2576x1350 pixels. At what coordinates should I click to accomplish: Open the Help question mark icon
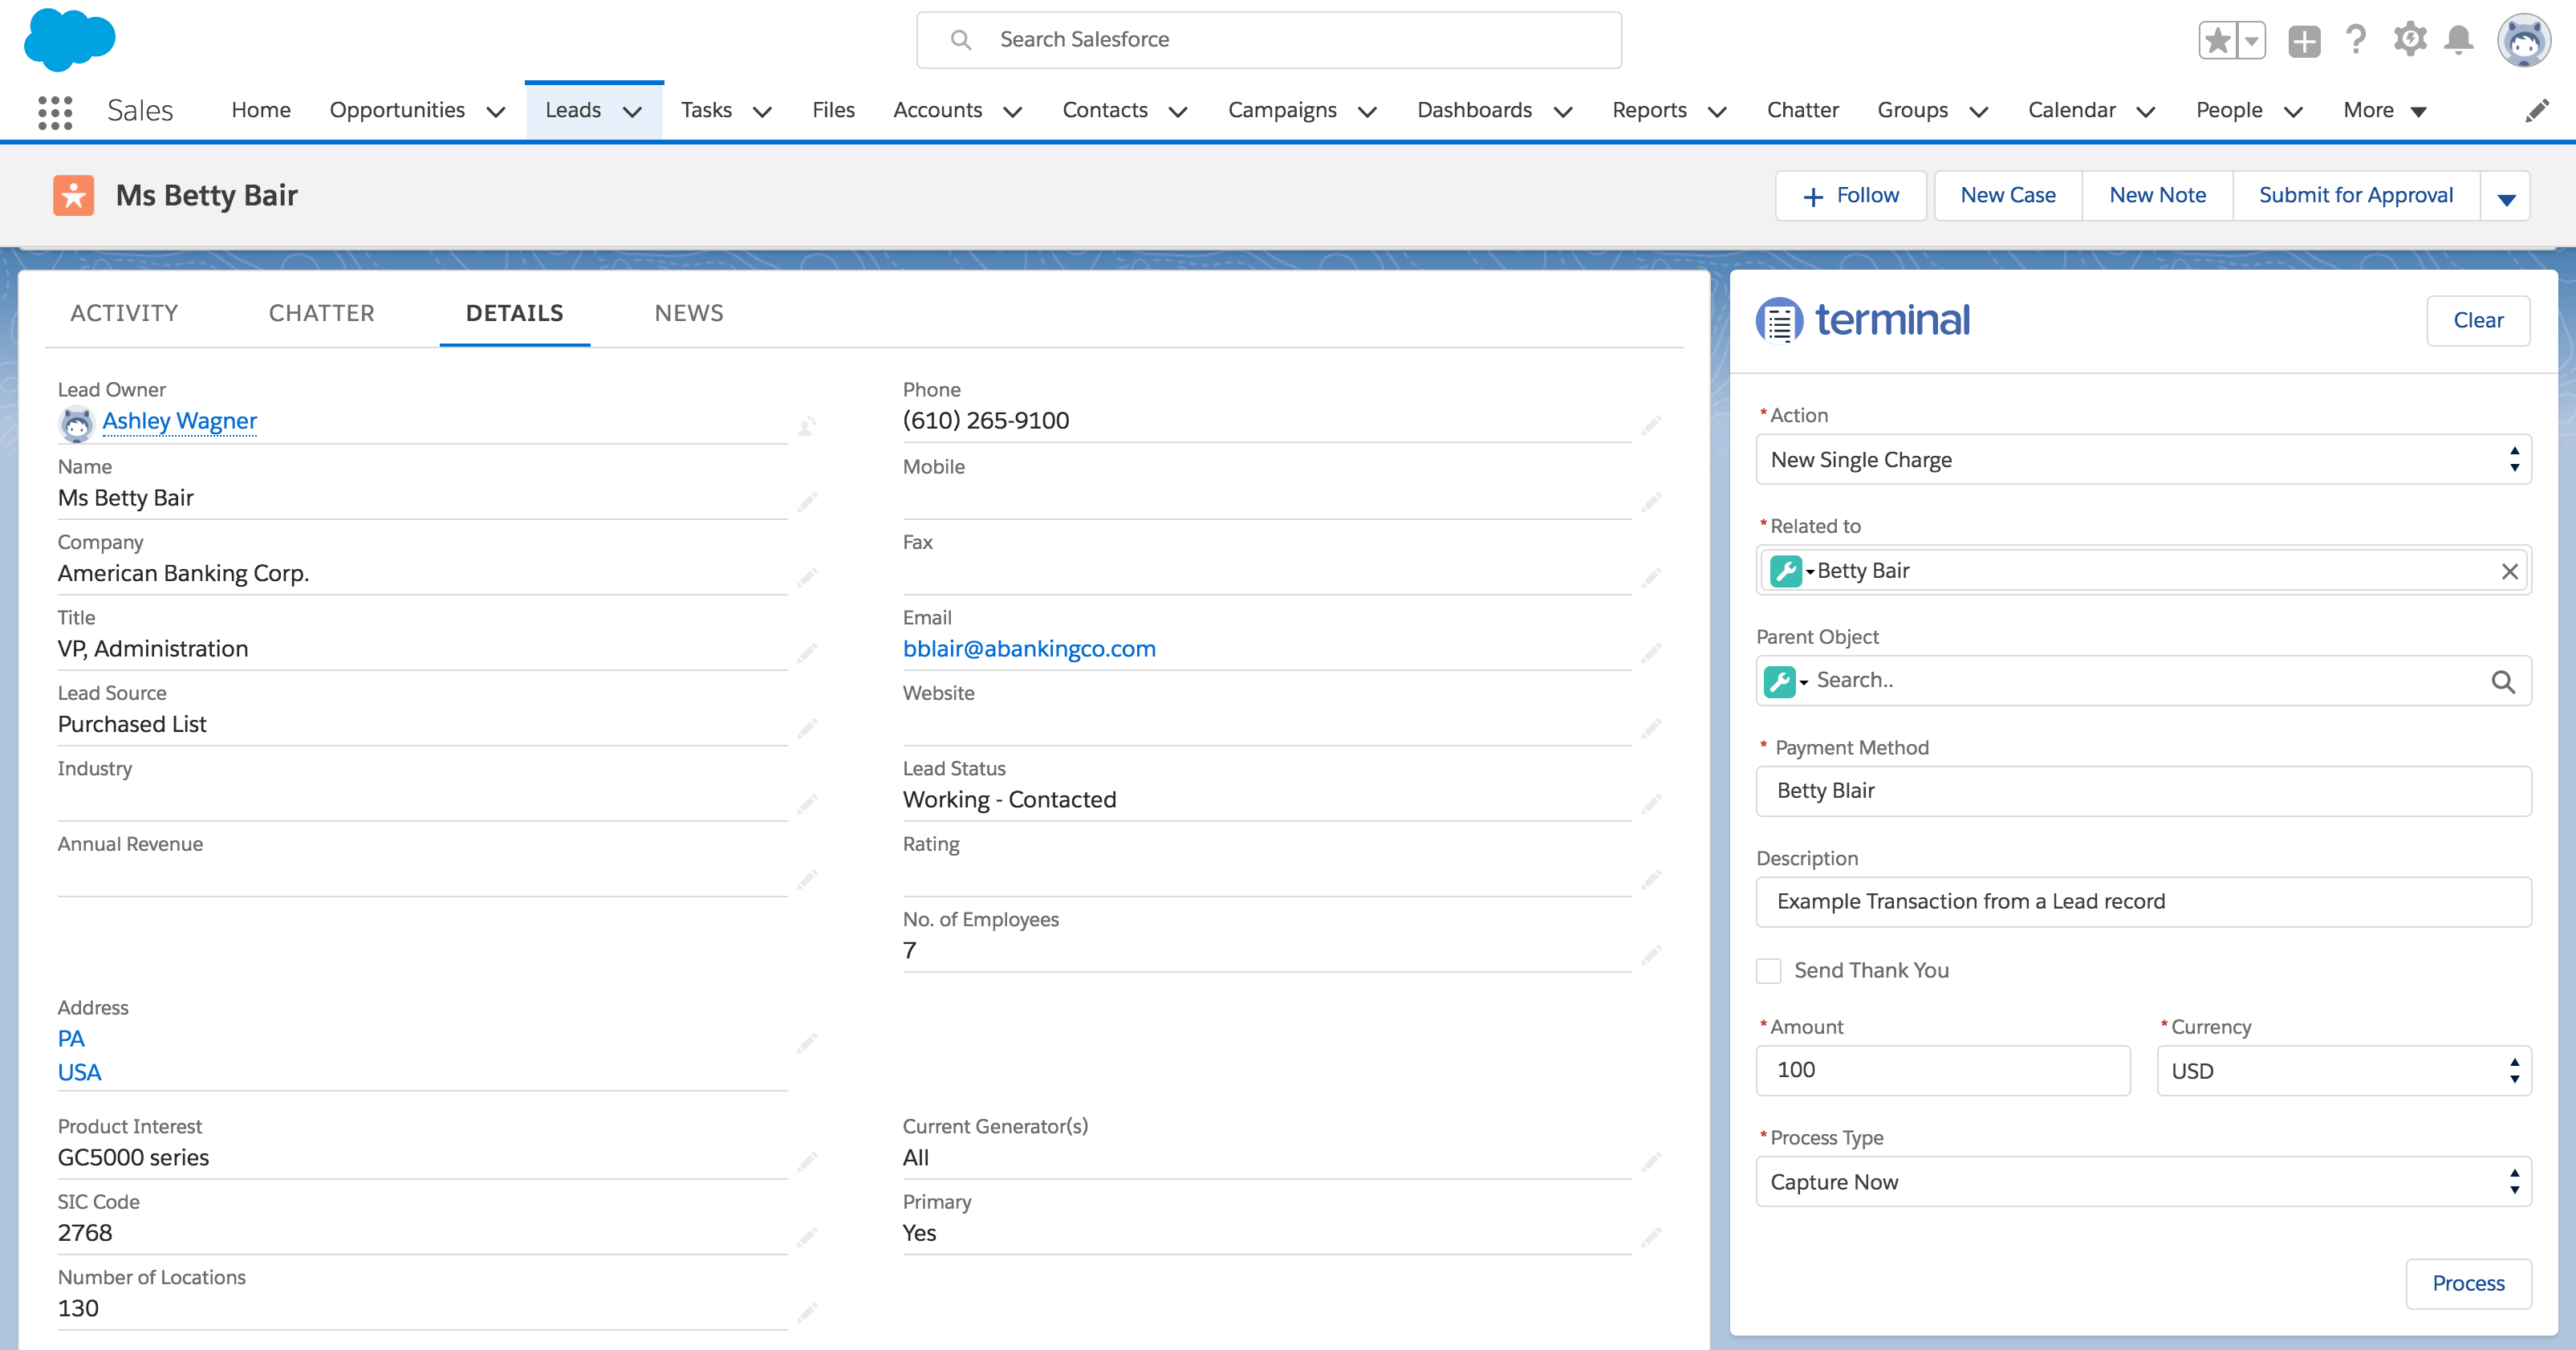(2356, 41)
